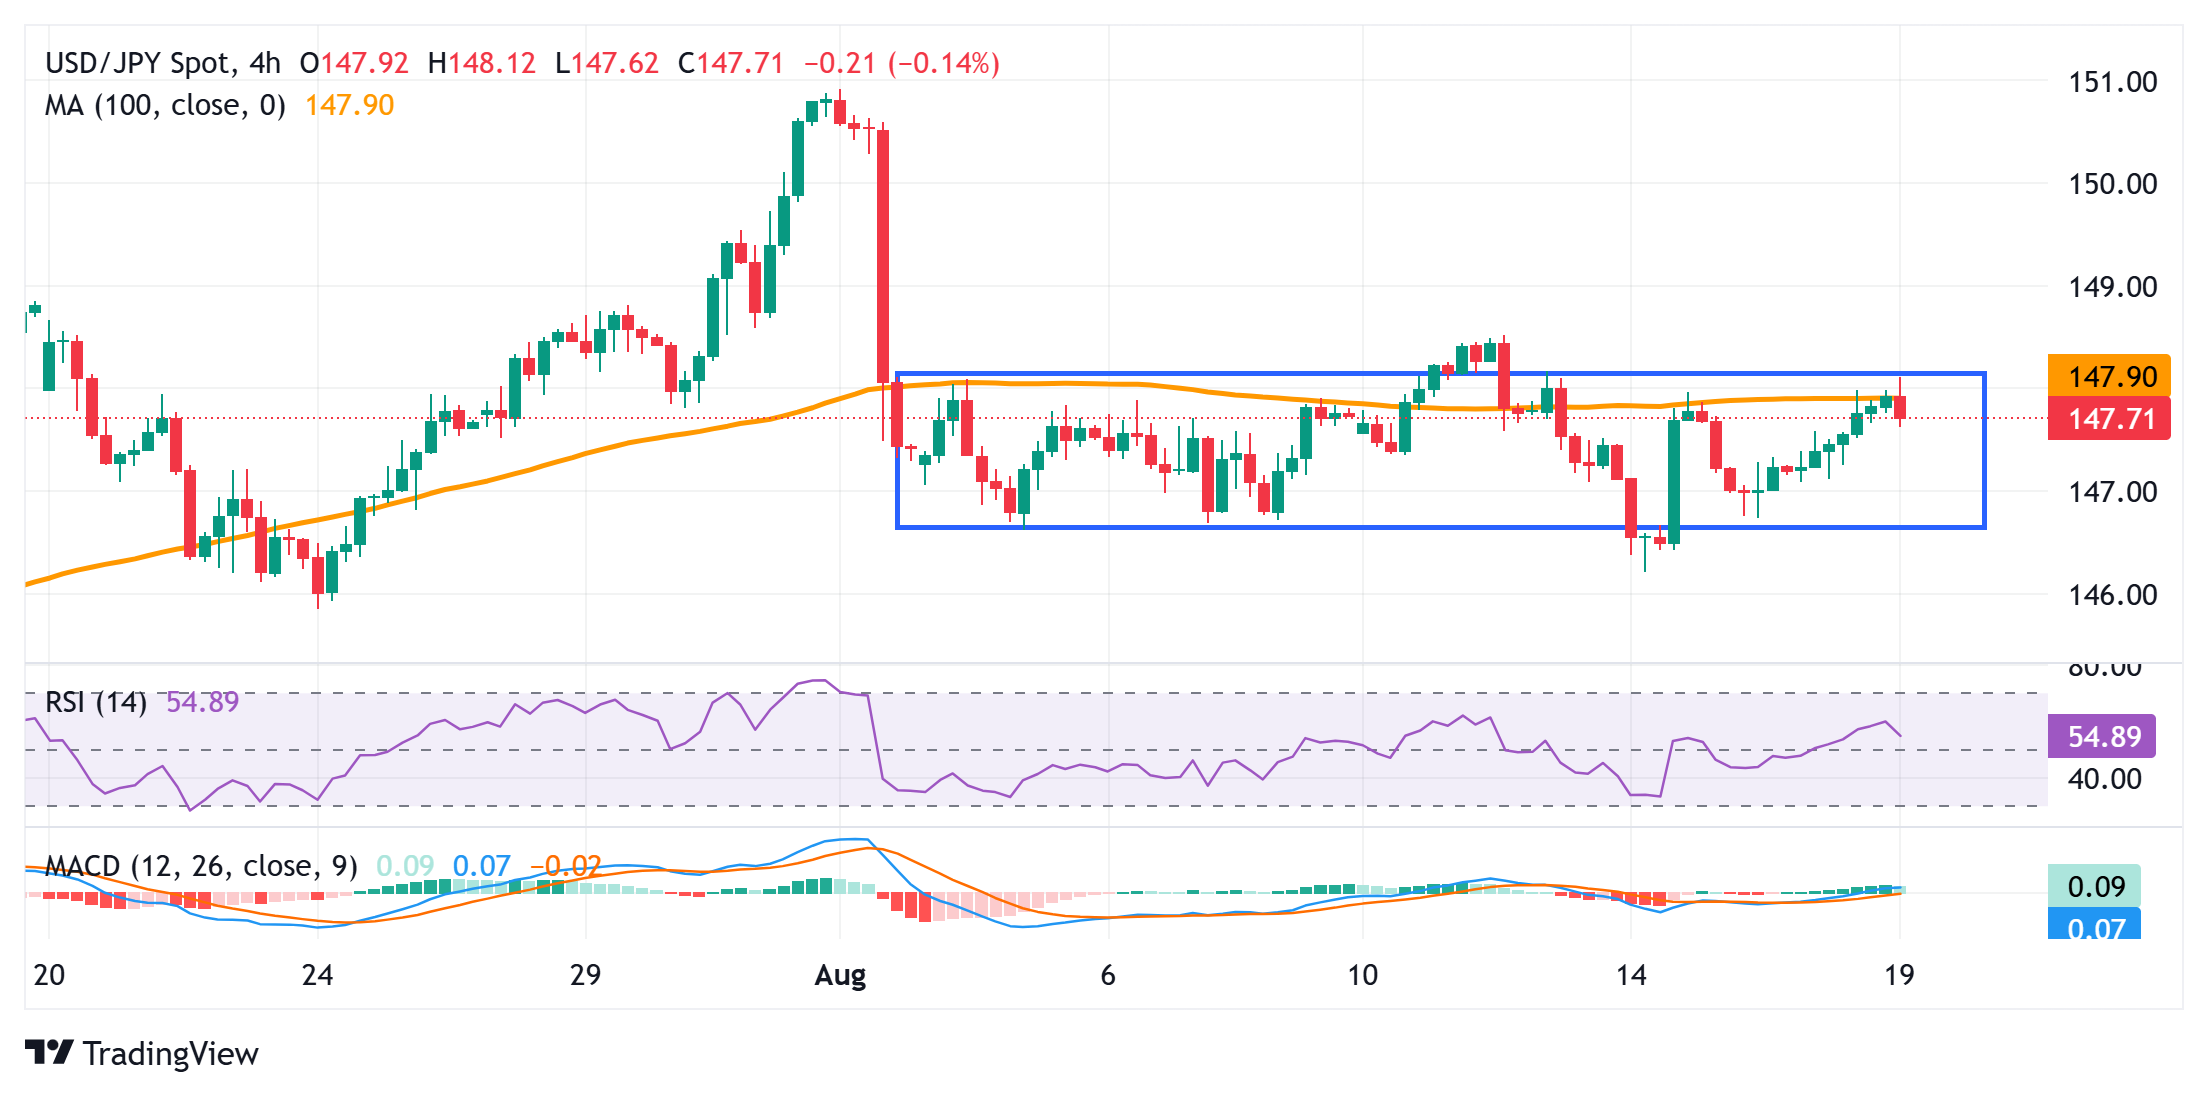Click the orange MA value 147.90 in legend
Image resolution: width=2208 pixels, height=1097 pixels.
tap(349, 105)
